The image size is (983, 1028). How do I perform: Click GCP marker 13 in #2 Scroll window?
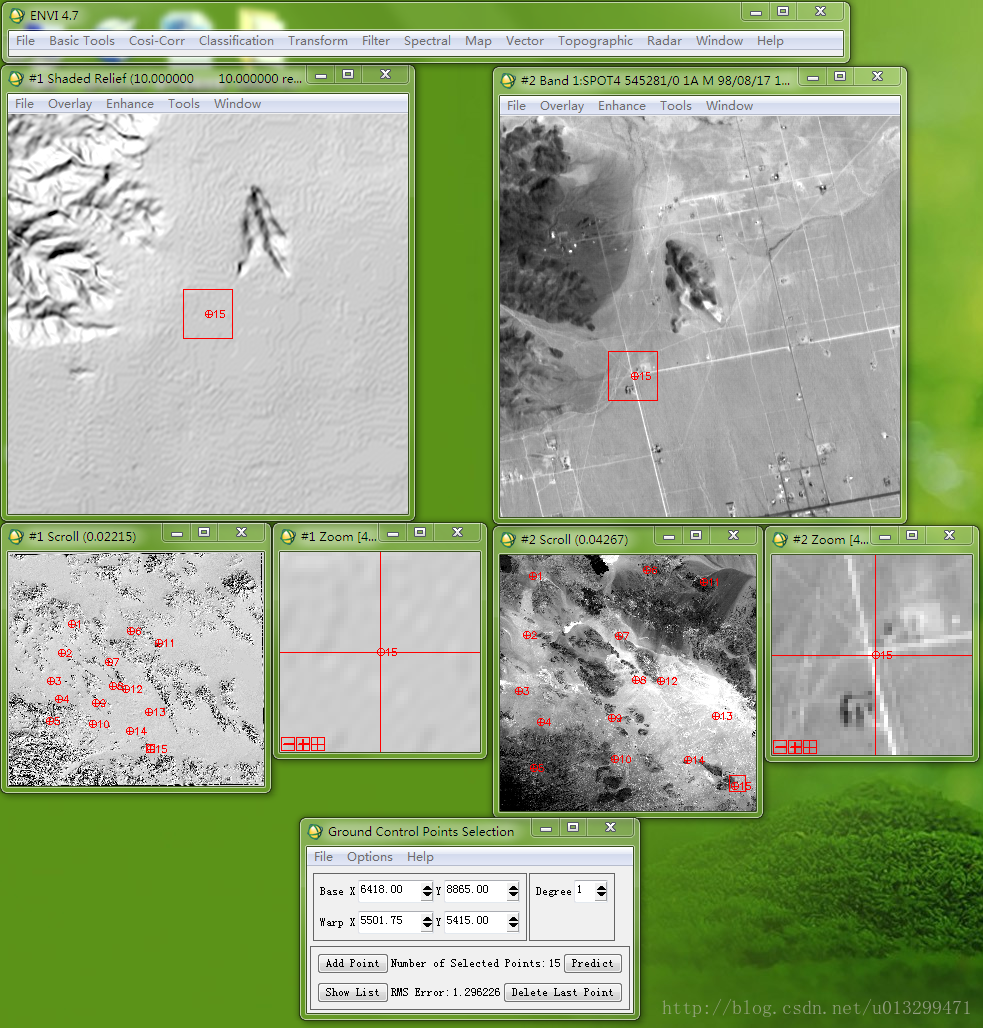pos(716,716)
